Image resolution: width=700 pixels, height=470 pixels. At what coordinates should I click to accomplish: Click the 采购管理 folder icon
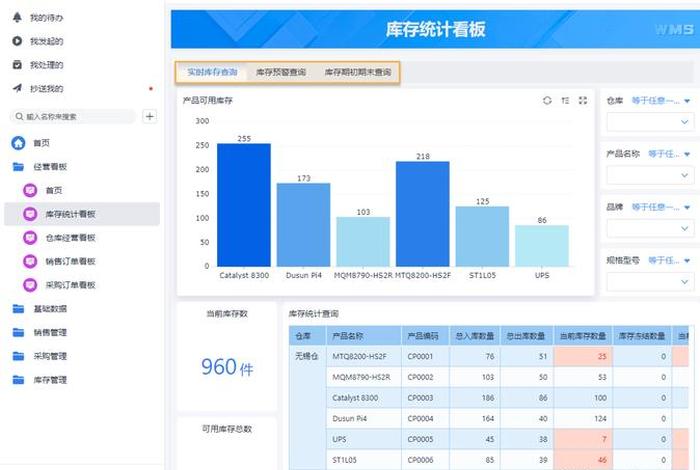pos(18,356)
